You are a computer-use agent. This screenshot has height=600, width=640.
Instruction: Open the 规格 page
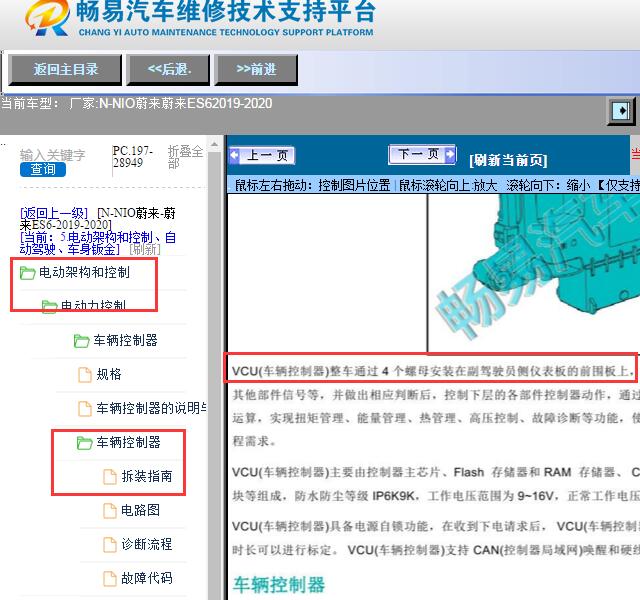109,374
